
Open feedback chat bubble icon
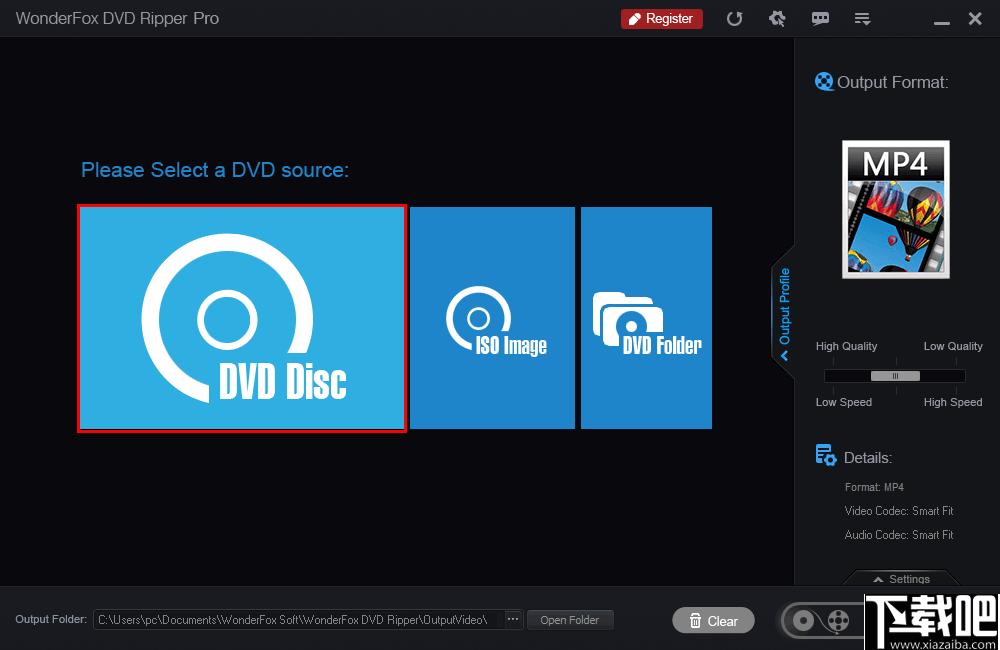[x=820, y=18]
